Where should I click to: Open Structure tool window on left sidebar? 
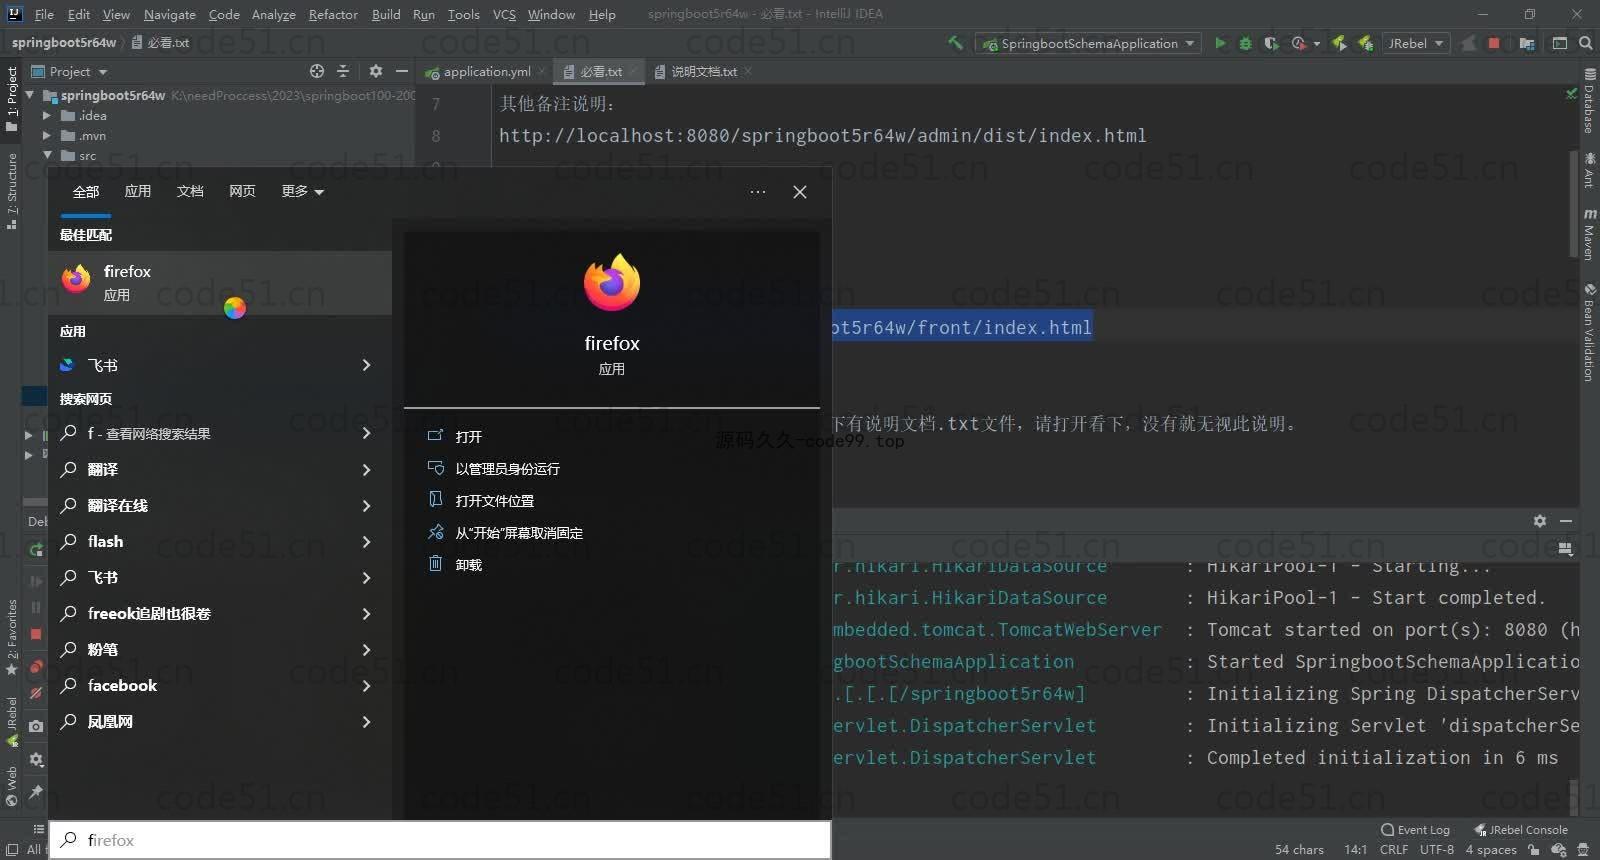(x=12, y=191)
